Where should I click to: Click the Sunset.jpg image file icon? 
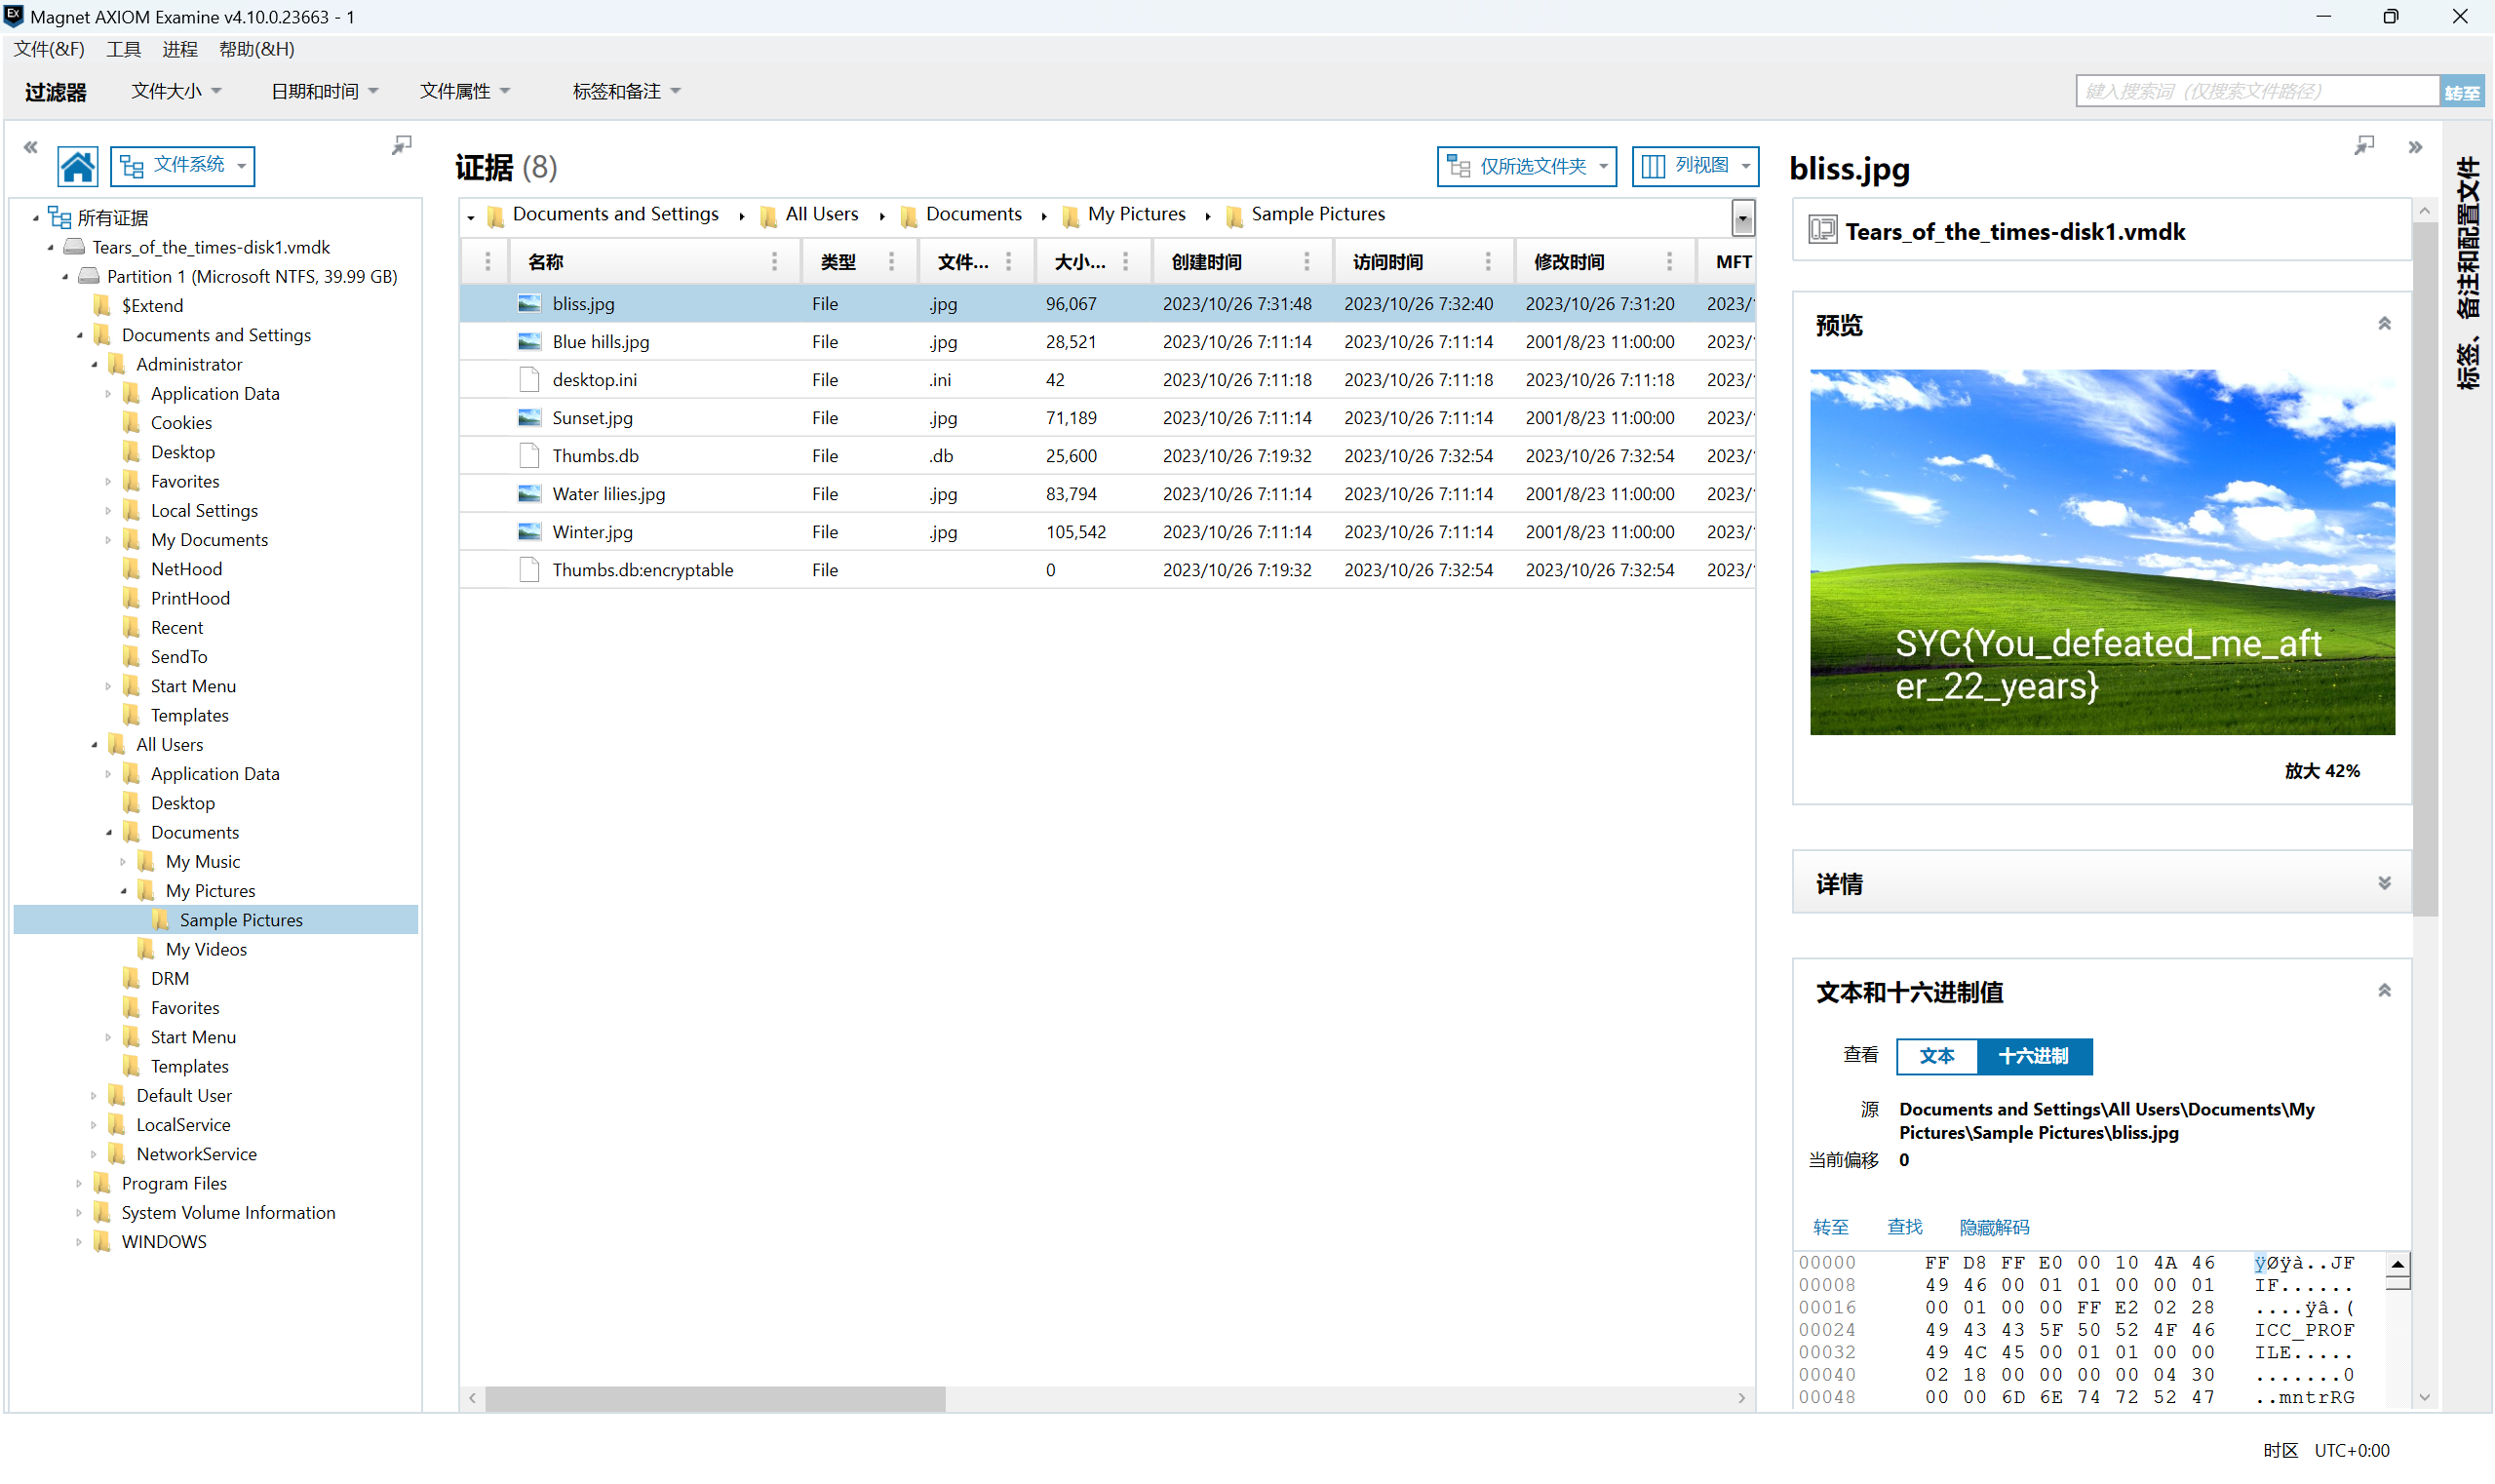(529, 417)
